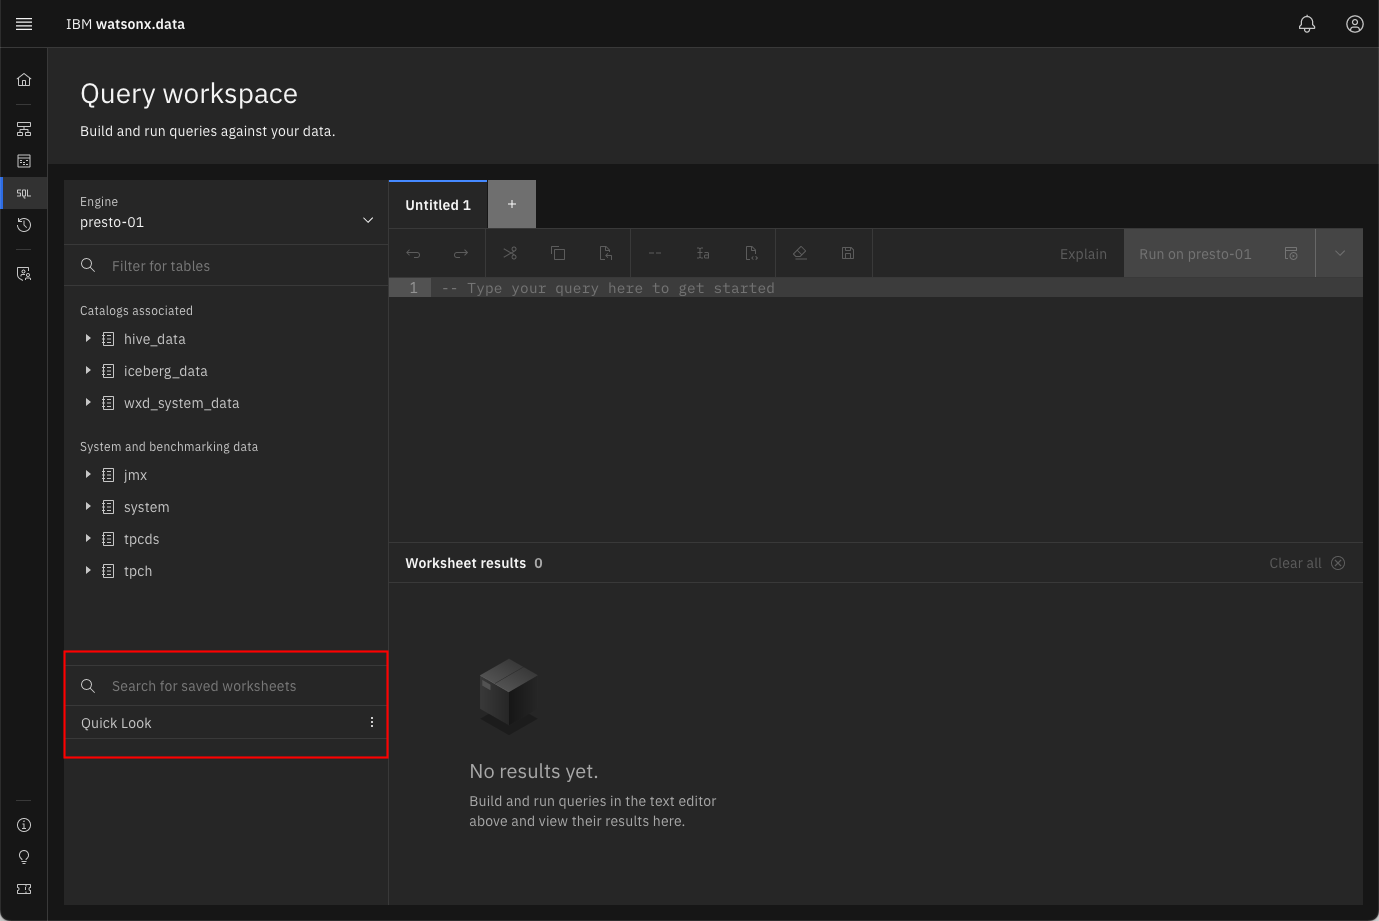Click the IBM watsonx.data title

pyautogui.click(x=125, y=24)
